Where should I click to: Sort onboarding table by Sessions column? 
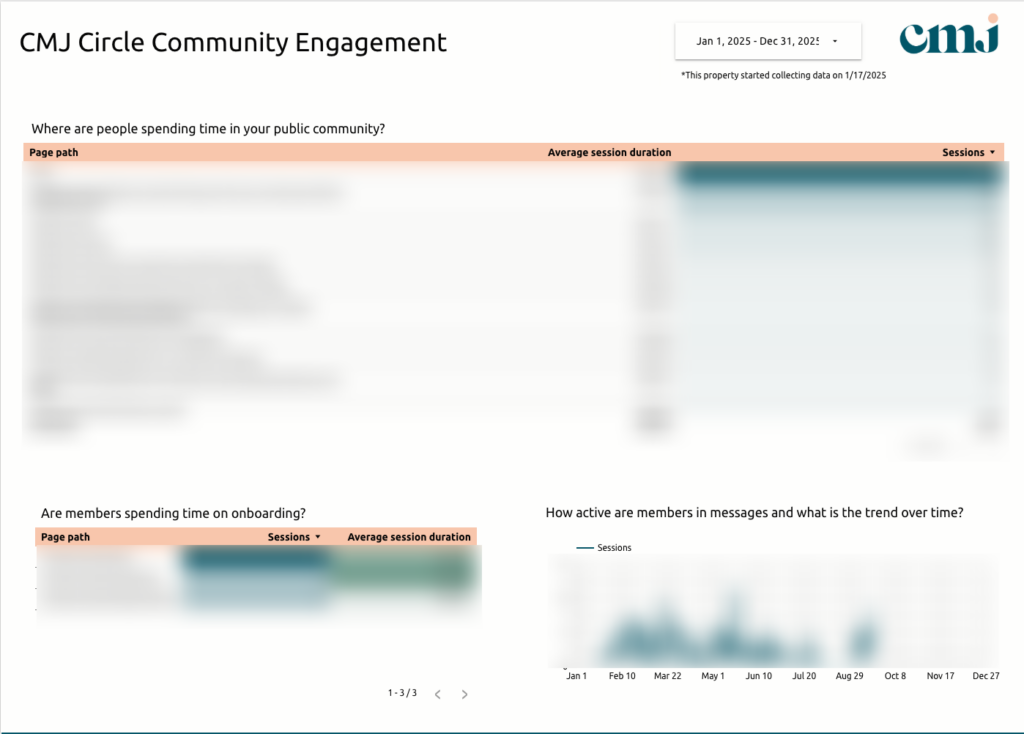click(x=289, y=537)
